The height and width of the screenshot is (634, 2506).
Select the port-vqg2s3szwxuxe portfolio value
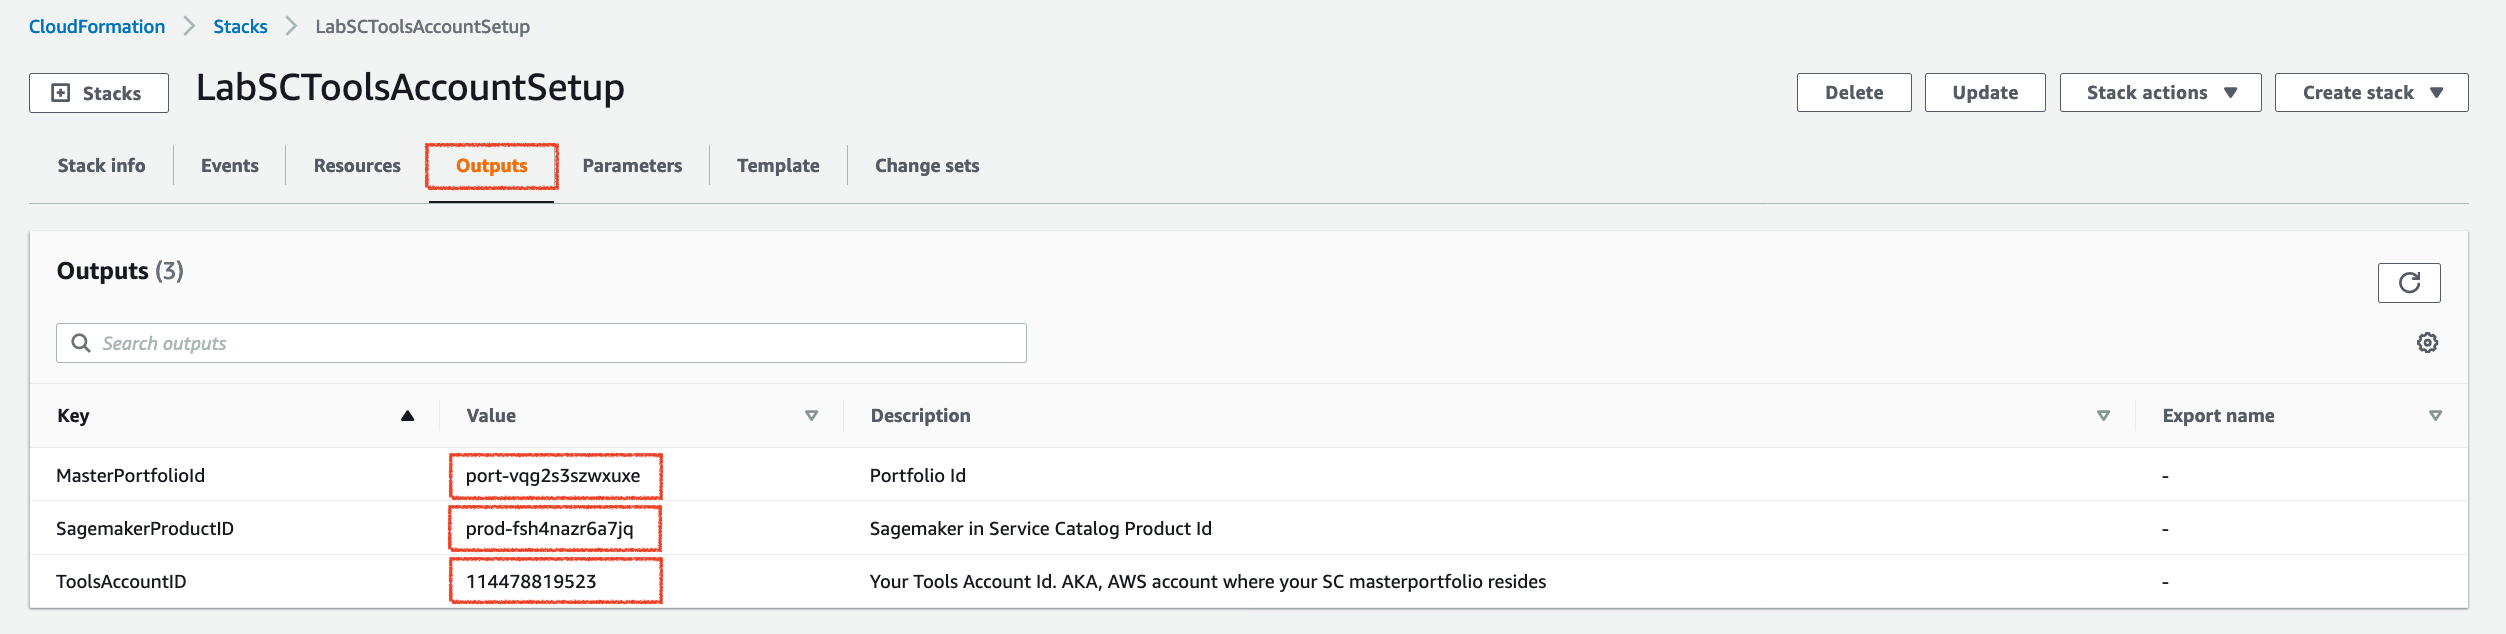tap(553, 476)
